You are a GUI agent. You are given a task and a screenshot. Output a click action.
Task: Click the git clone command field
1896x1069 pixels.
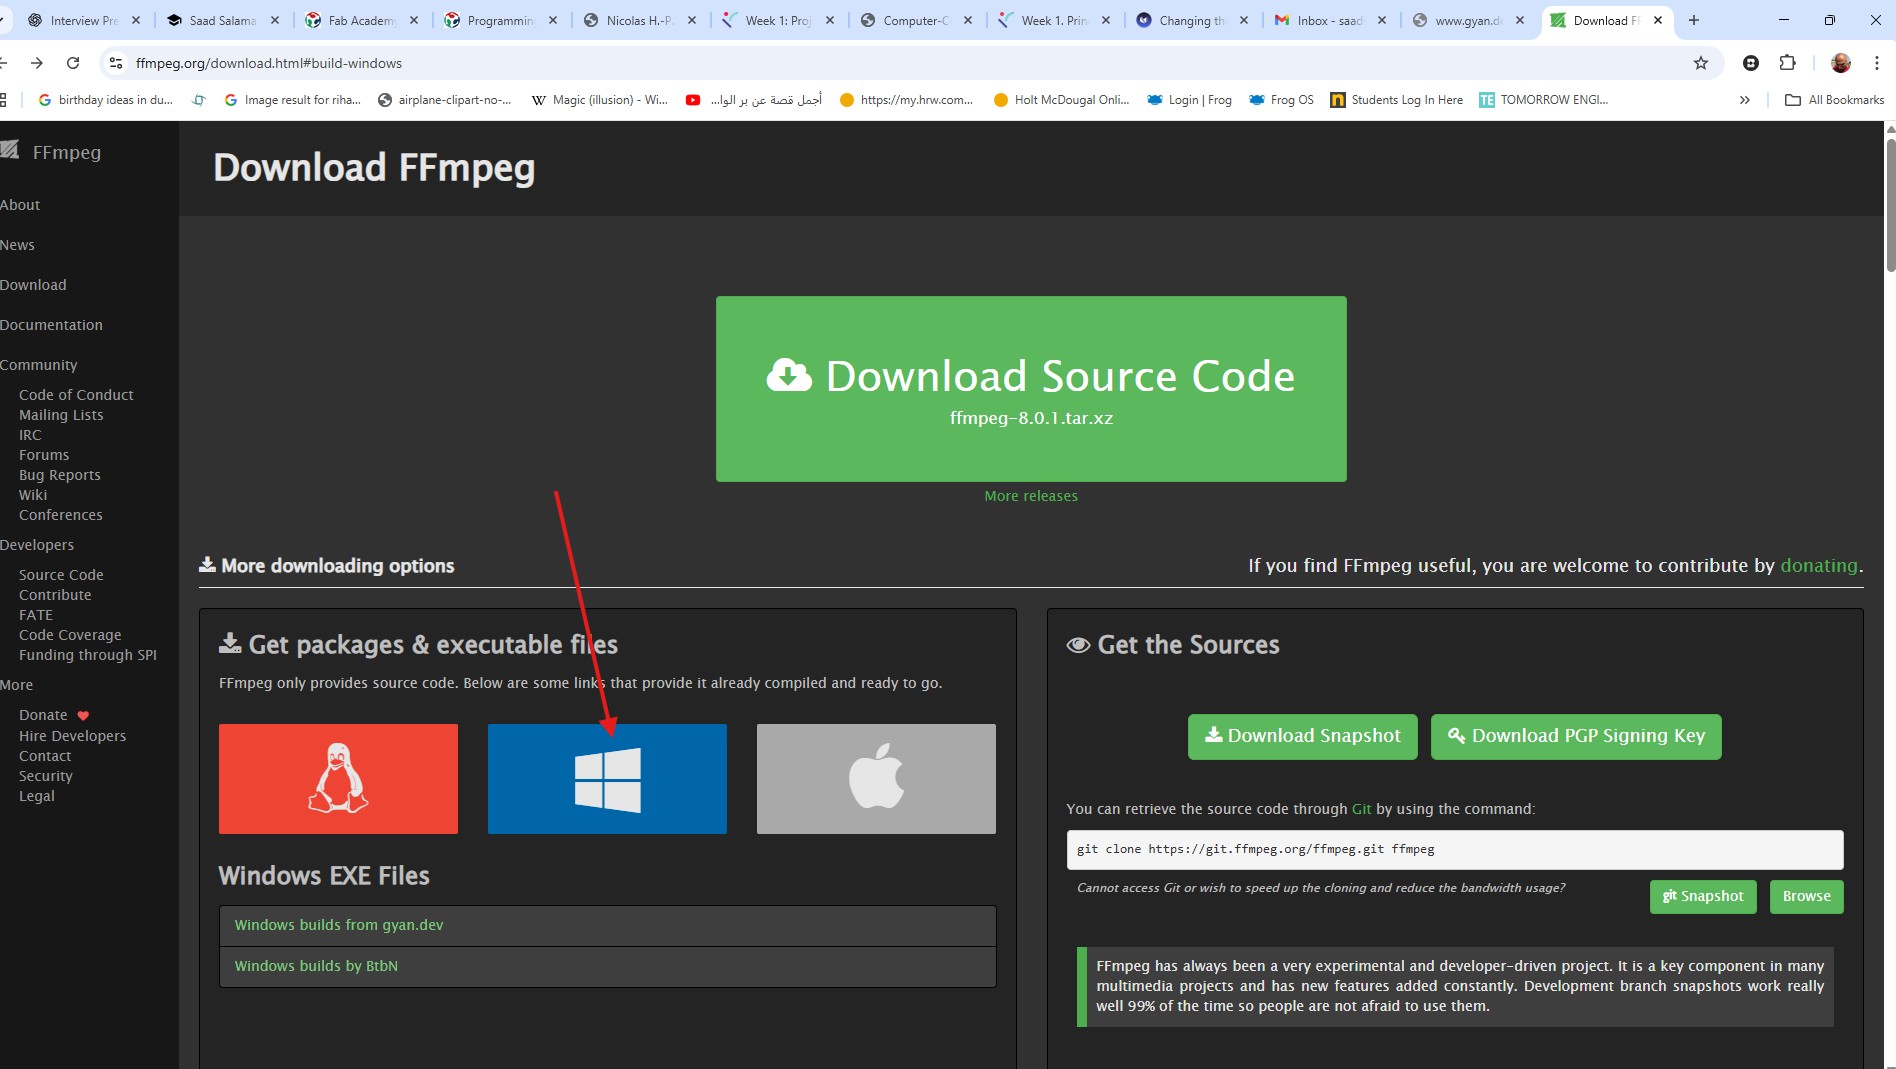coord(1455,850)
